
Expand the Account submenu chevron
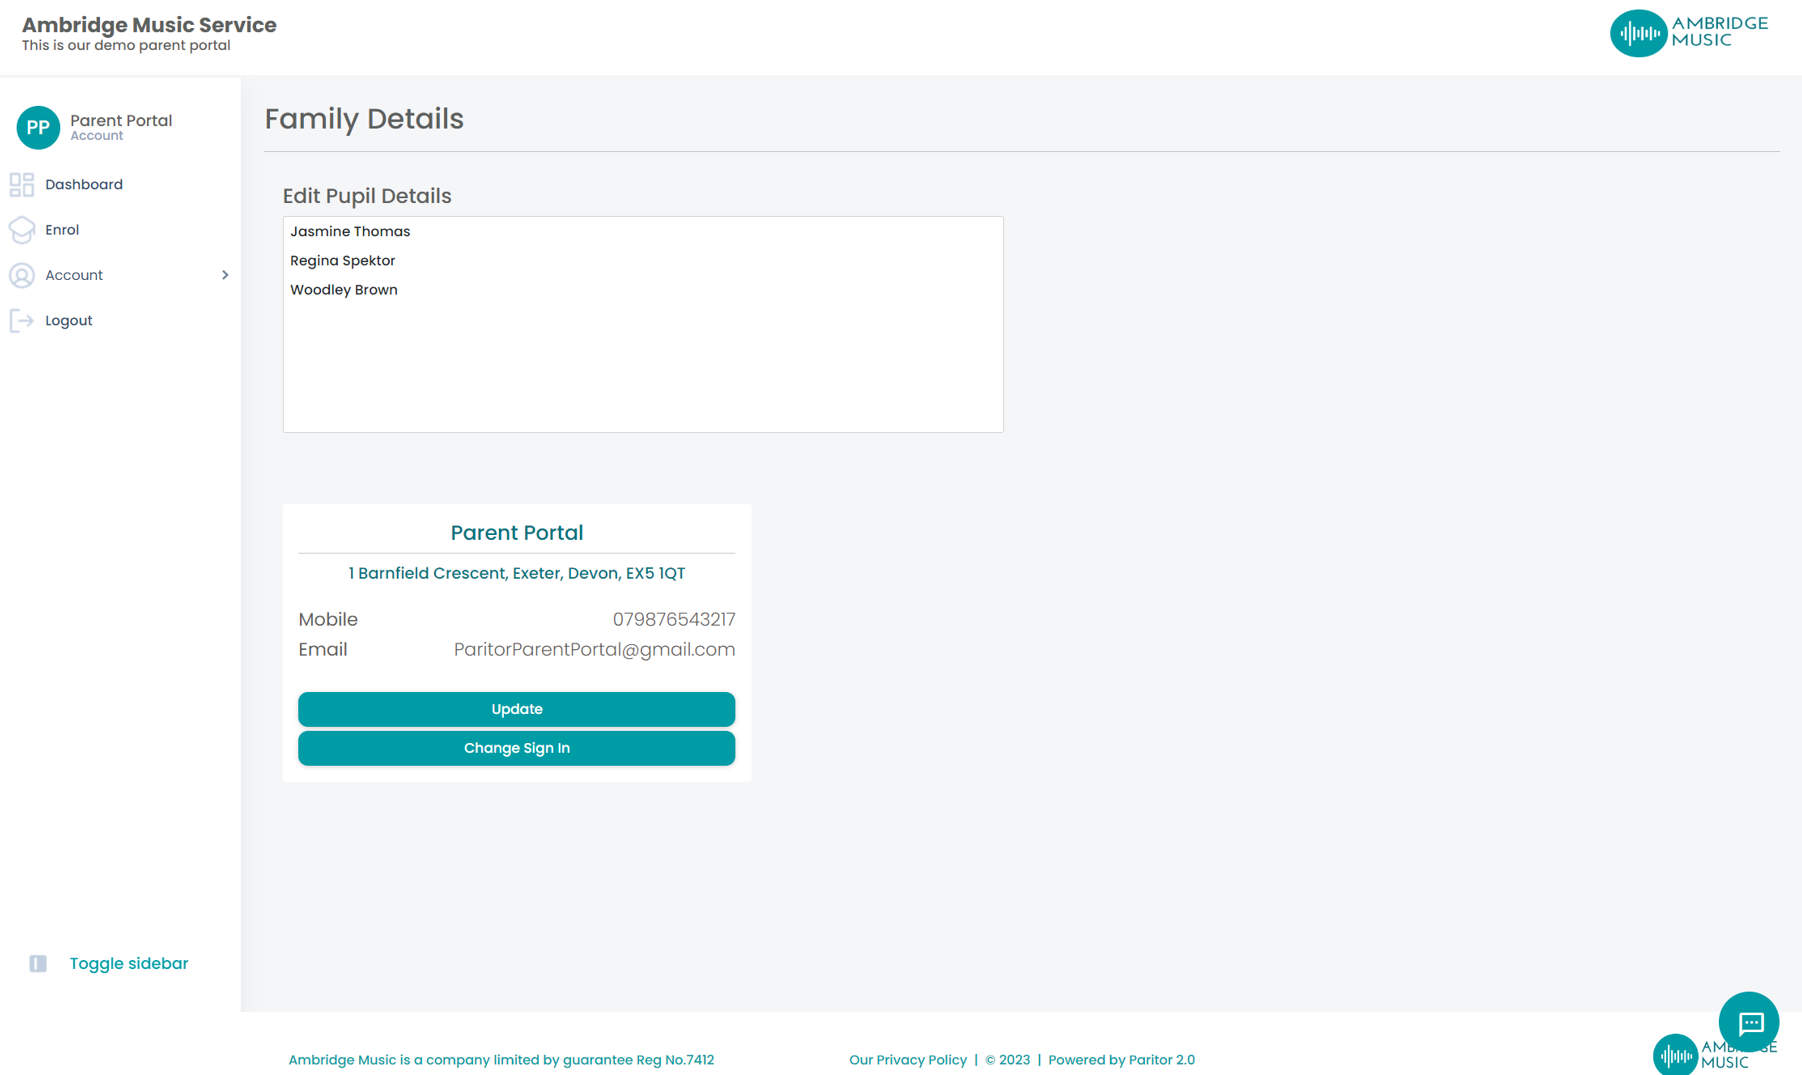225,275
